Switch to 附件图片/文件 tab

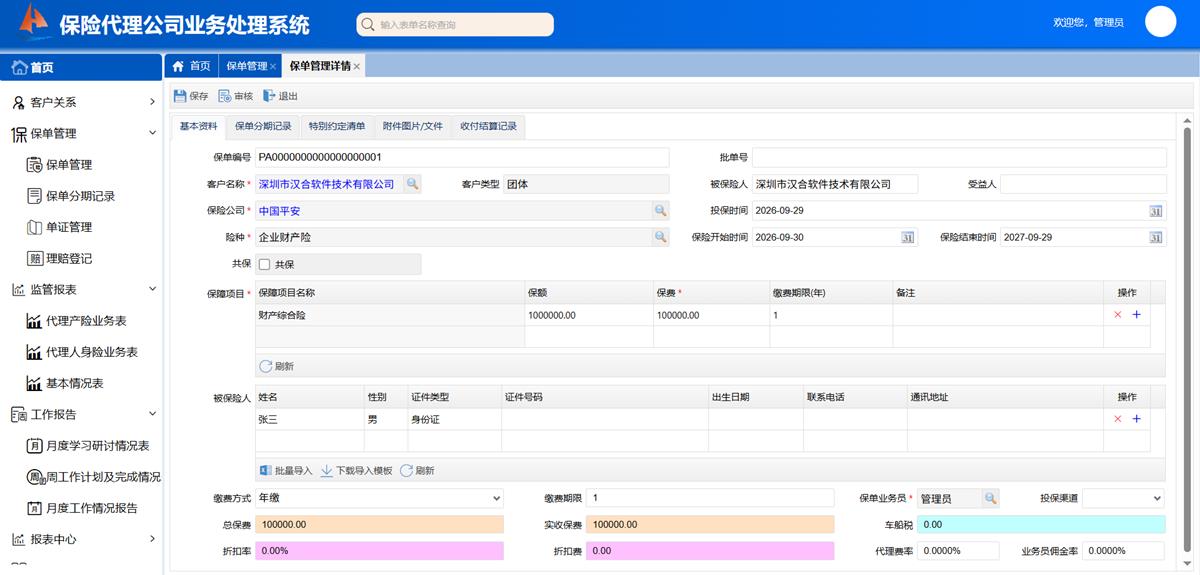click(412, 126)
